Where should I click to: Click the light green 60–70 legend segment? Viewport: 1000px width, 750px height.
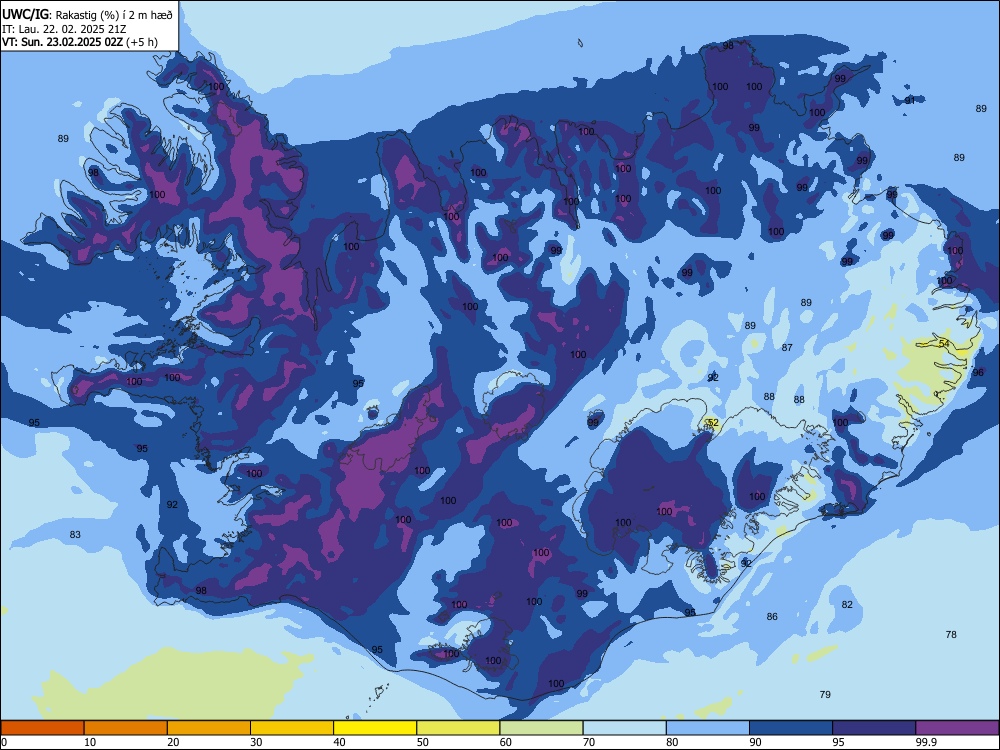541,728
